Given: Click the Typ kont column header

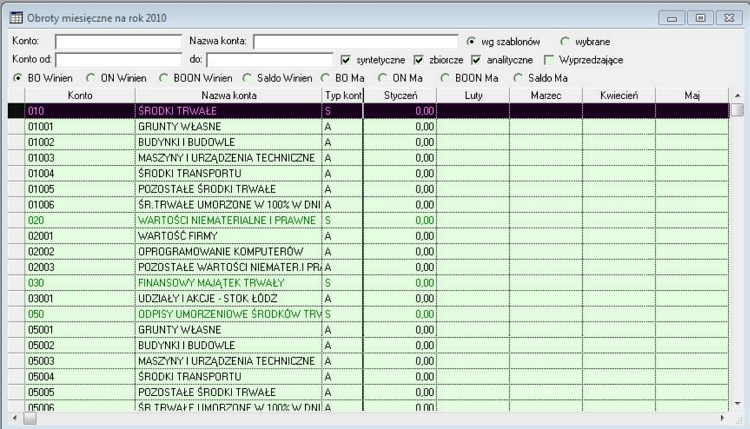Looking at the screenshot, I should (343, 95).
